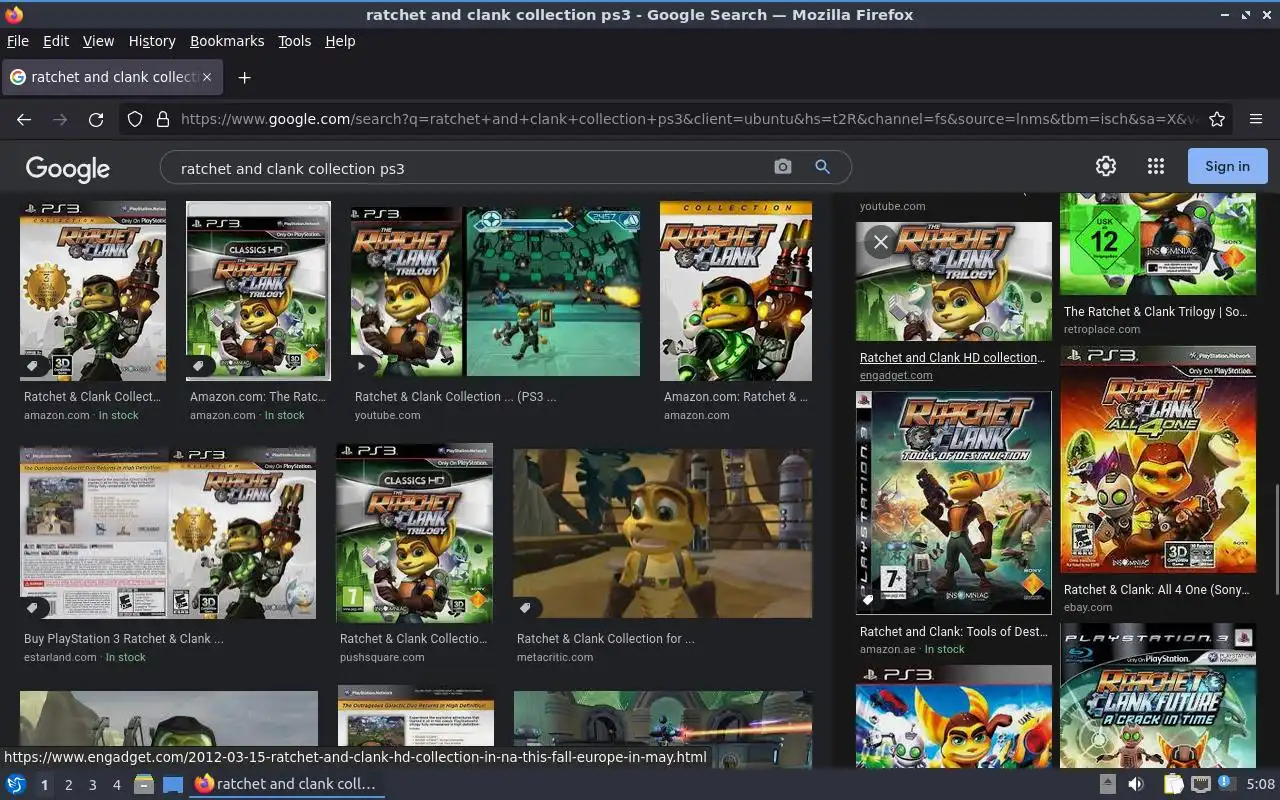This screenshot has height=800, width=1280.
Task: Open Ratchet and Clank HD collection link
Action: pyautogui.click(x=952, y=357)
